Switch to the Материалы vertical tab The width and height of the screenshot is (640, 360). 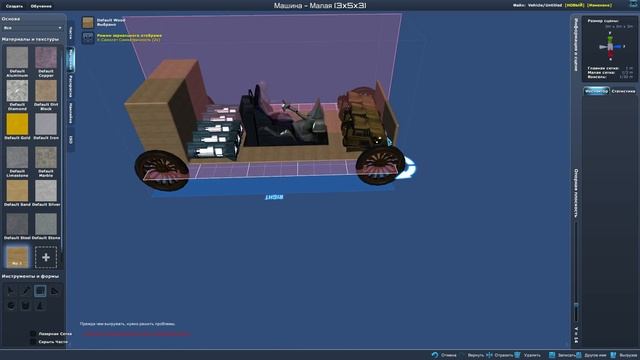[x=71, y=59]
